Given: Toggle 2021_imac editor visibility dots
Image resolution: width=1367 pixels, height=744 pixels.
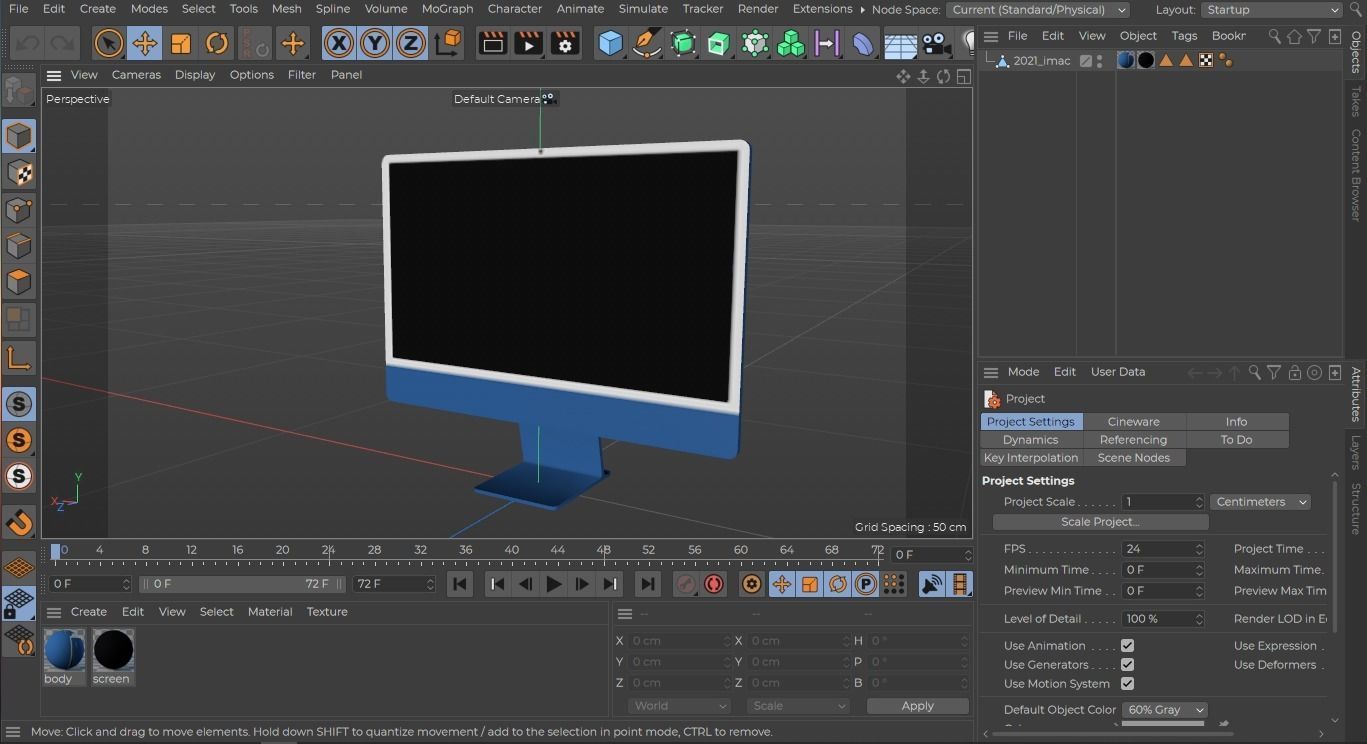Looking at the screenshot, I should (1100, 61).
